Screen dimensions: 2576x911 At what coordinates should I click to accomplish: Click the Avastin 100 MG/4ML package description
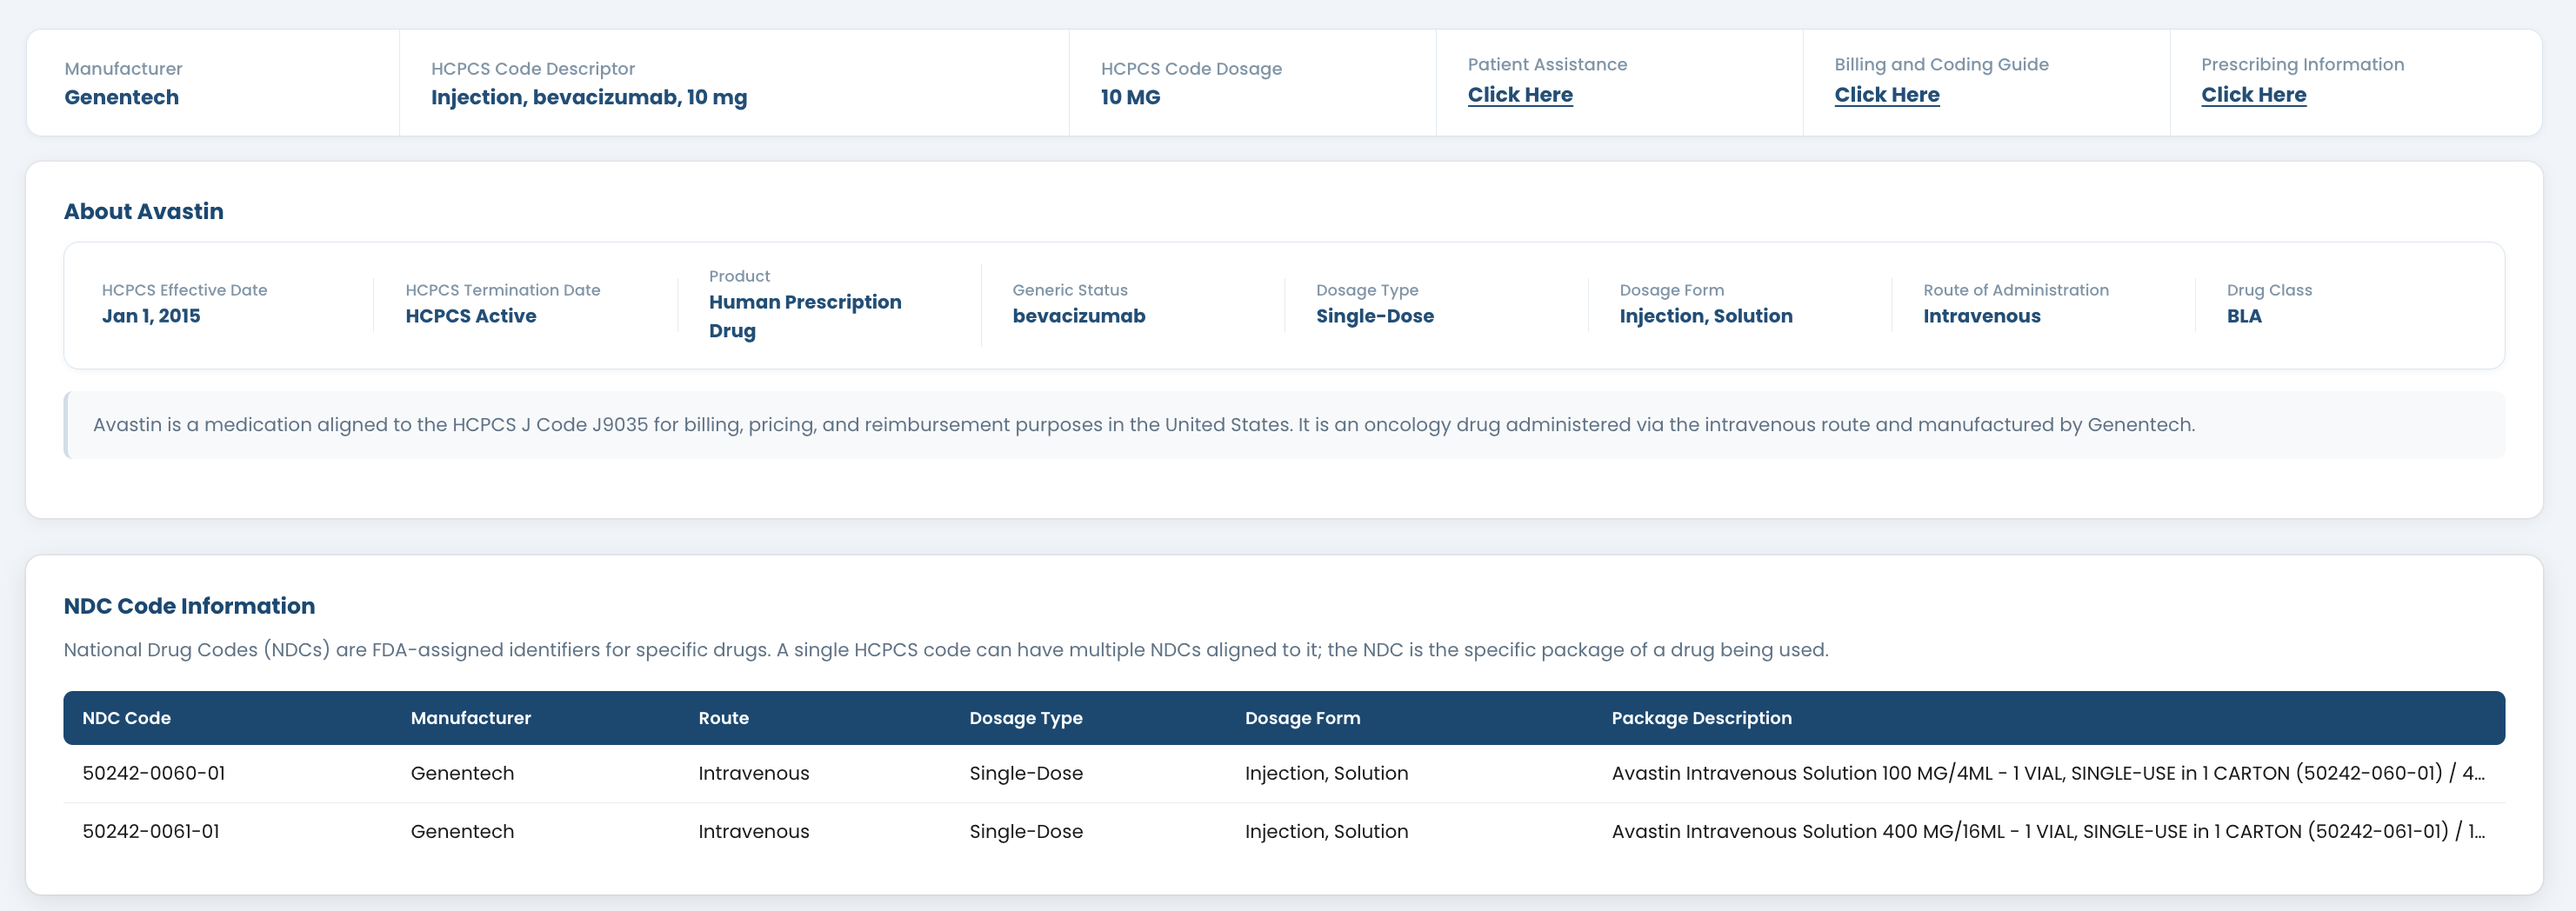point(2048,773)
